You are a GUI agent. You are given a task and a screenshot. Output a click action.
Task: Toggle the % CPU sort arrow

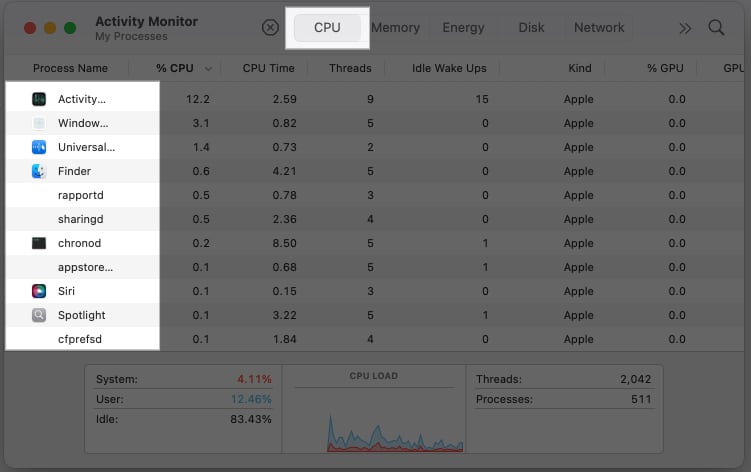coord(208,69)
